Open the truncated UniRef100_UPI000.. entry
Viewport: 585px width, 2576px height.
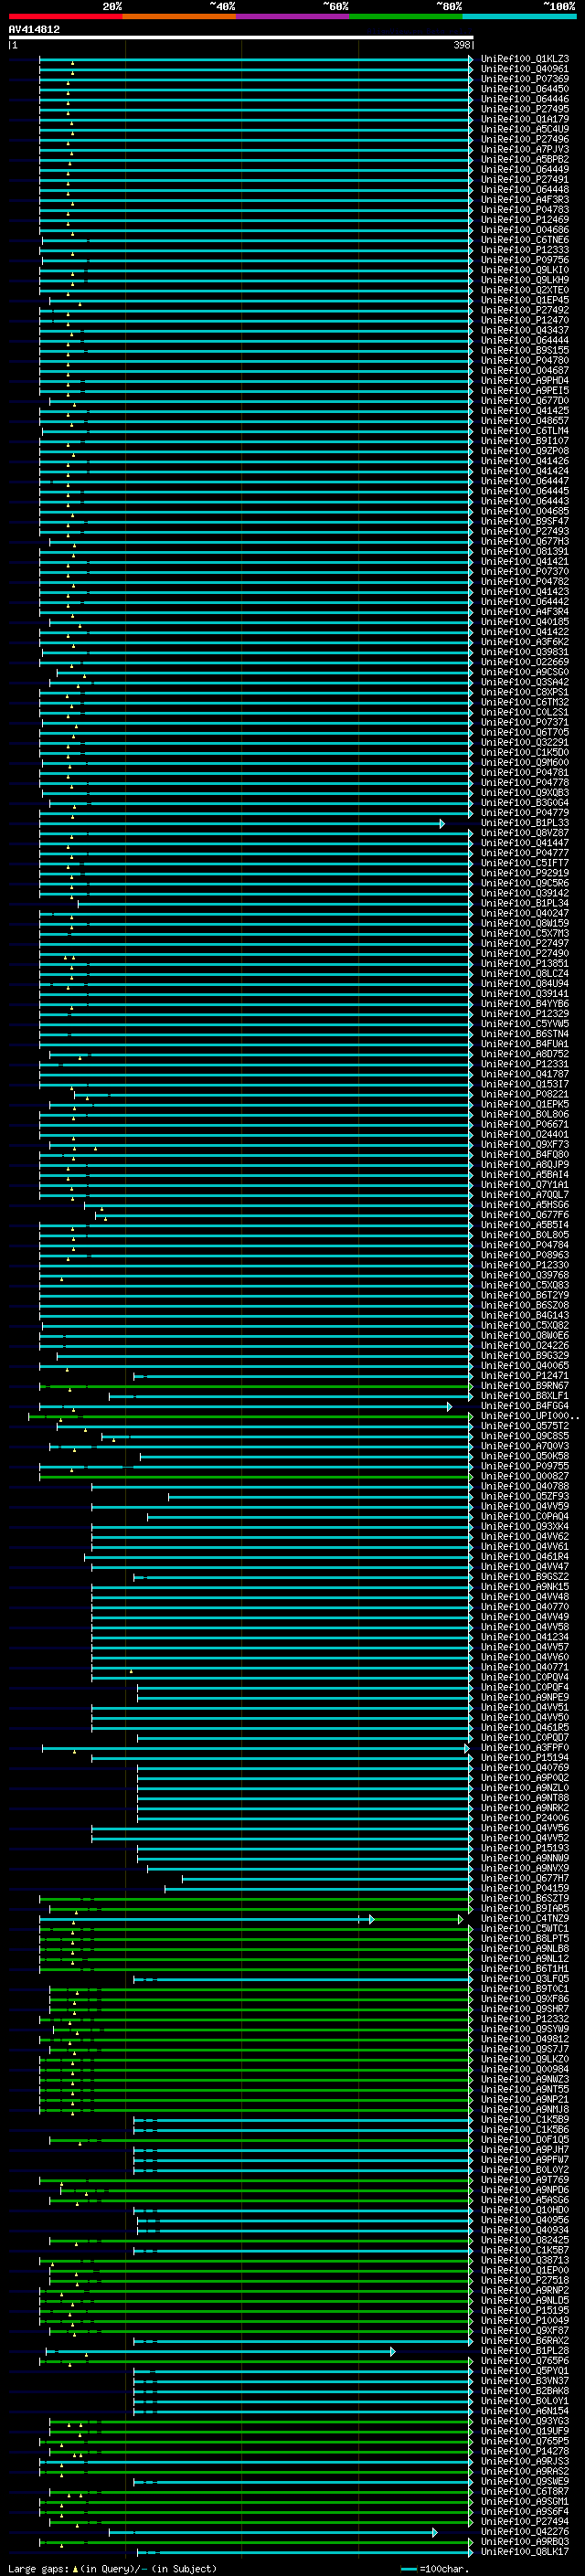click(x=528, y=1416)
